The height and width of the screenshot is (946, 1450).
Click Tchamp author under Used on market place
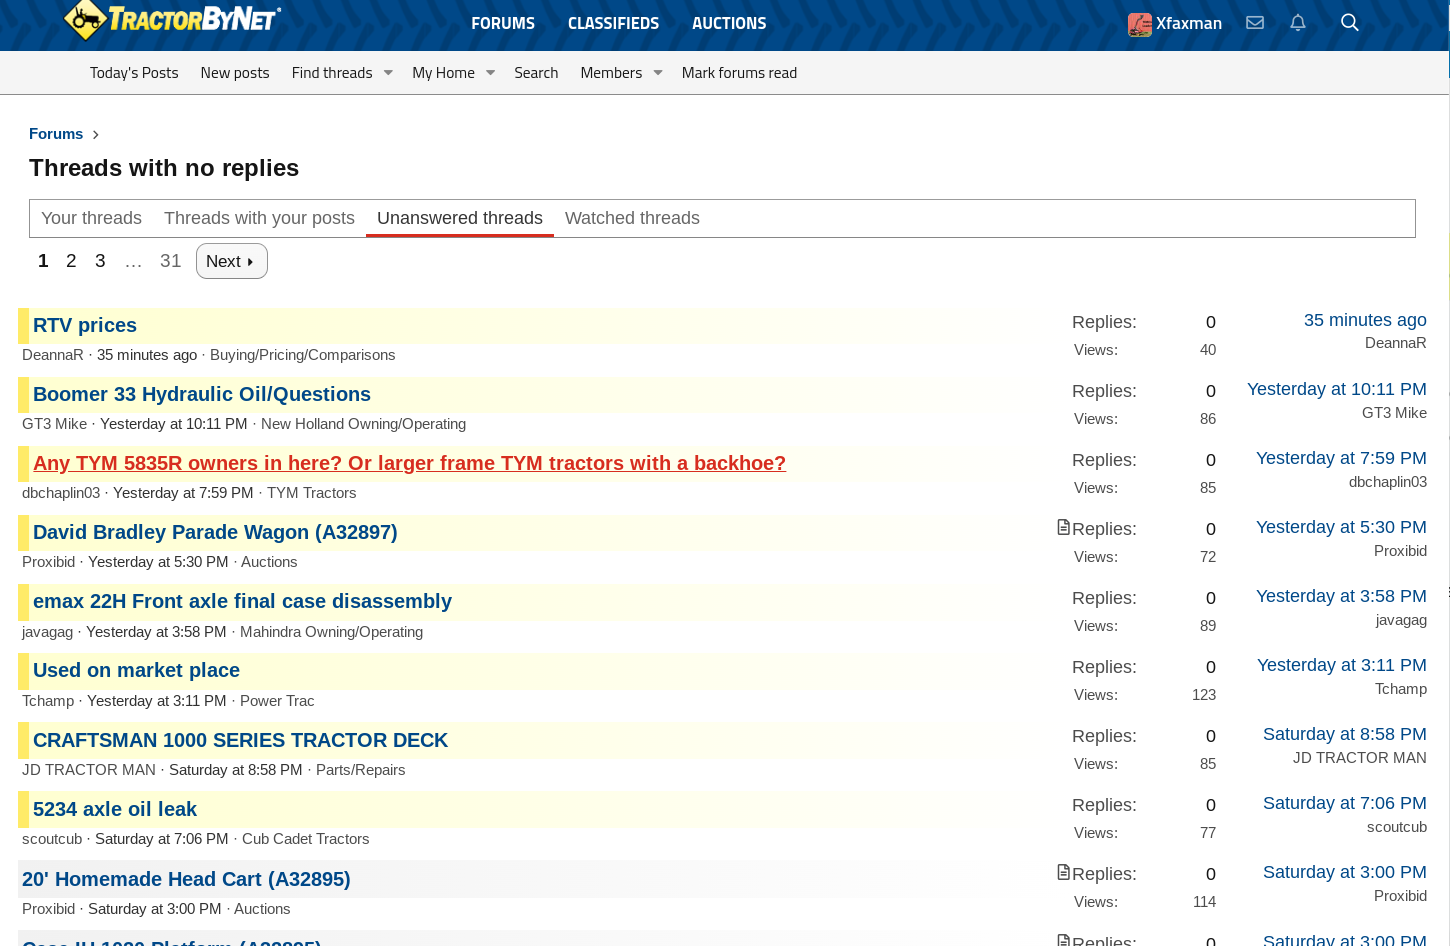pyautogui.click(x=48, y=701)
